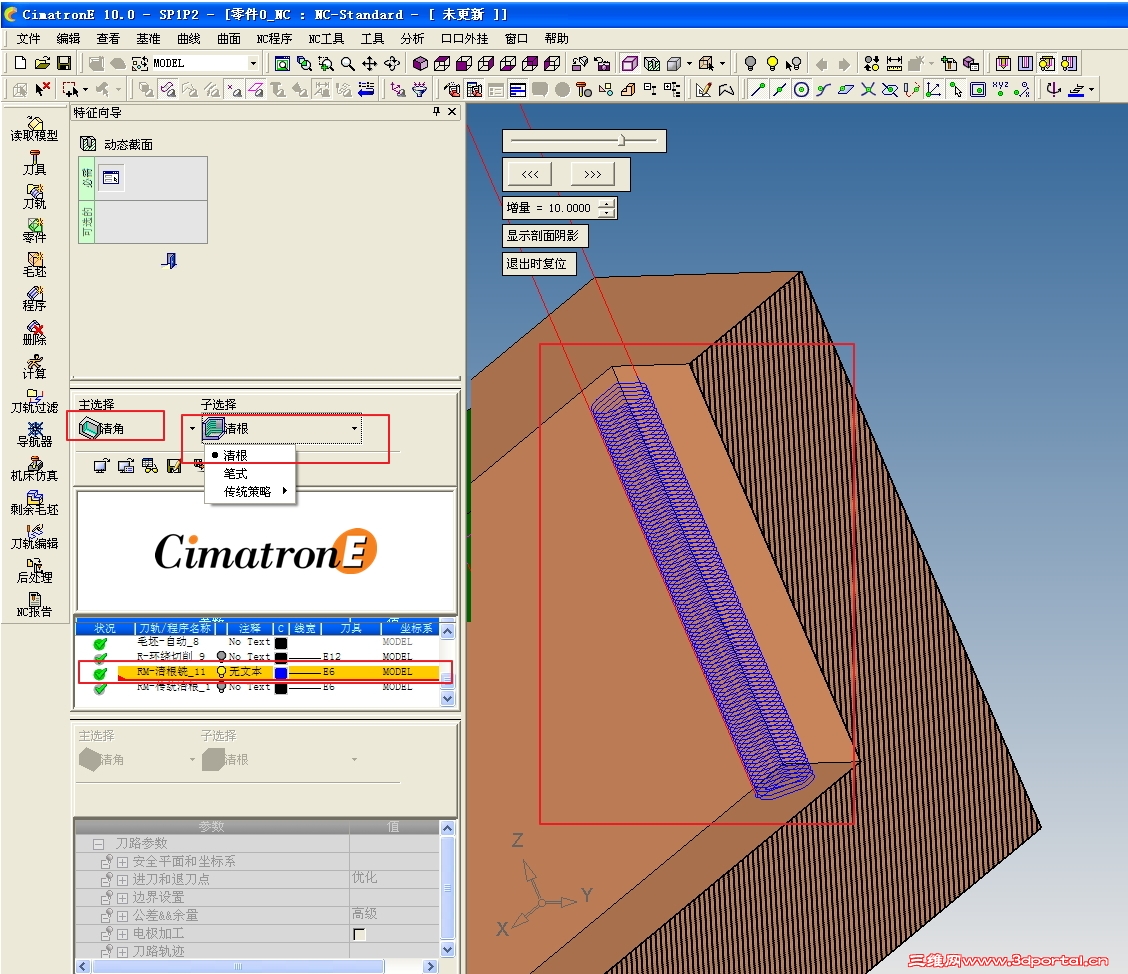1128x974 pixels.
Task: Click the New file toolbar icon
Action: pos(21,63)
